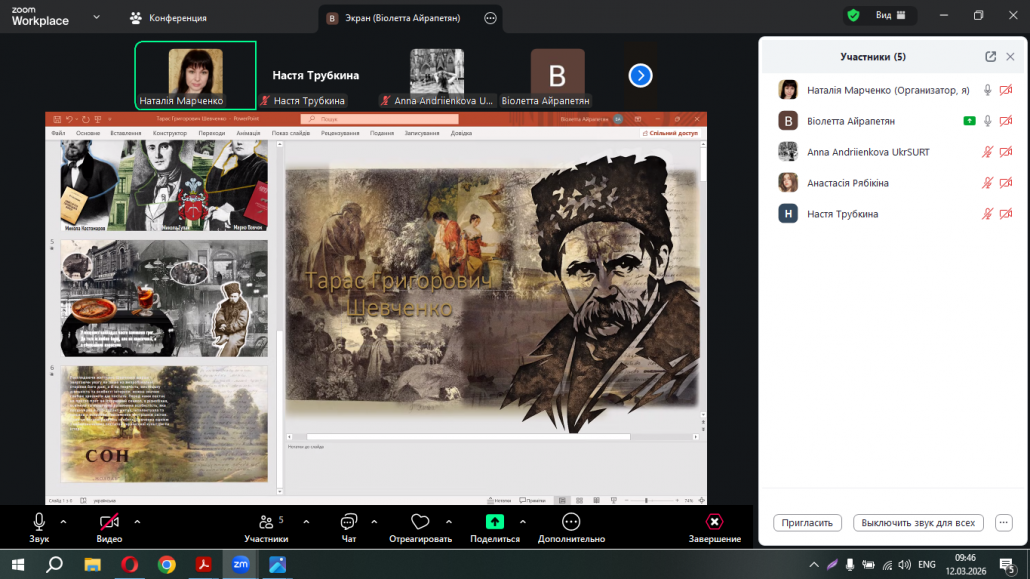This screenshot has height=579, width=1030.
Task: Click the red End meeting icon
Action: tap(714, 522)
